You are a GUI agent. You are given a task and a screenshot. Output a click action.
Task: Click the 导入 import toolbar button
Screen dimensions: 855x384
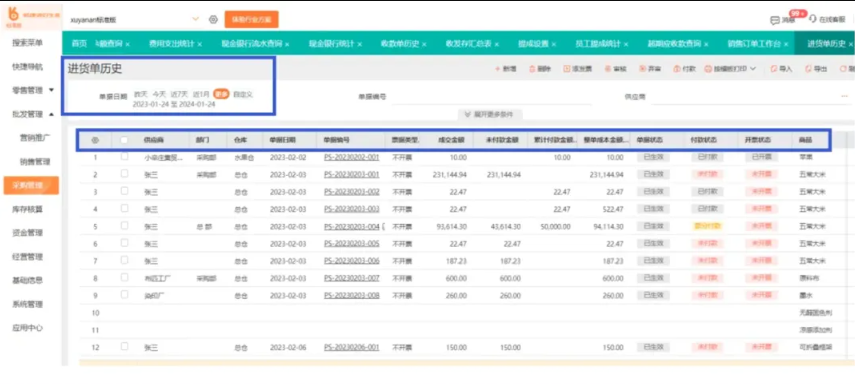coord(781,69)
